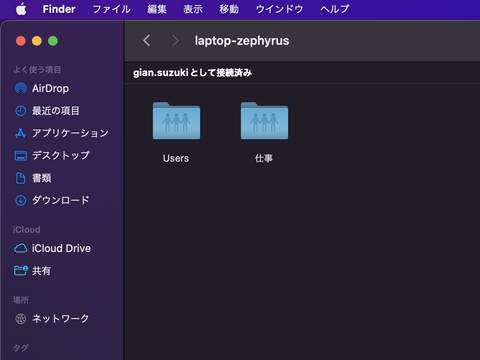Open the 編集 menu
The width and height of the screenshot is (480, 360).
point(157,9)
